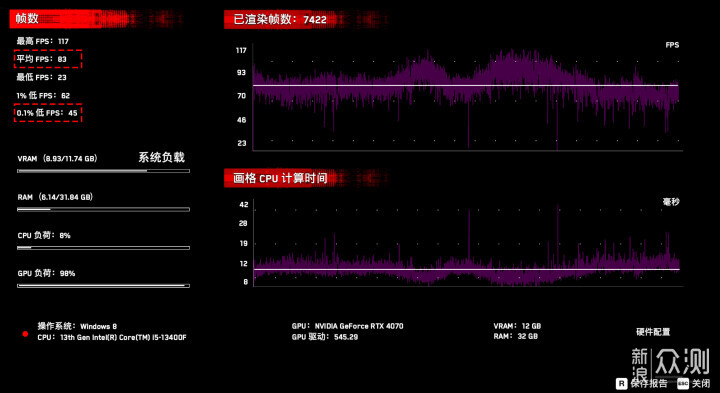
Task: Click the 46 axis label on the FPS graph
Action: 242,120
